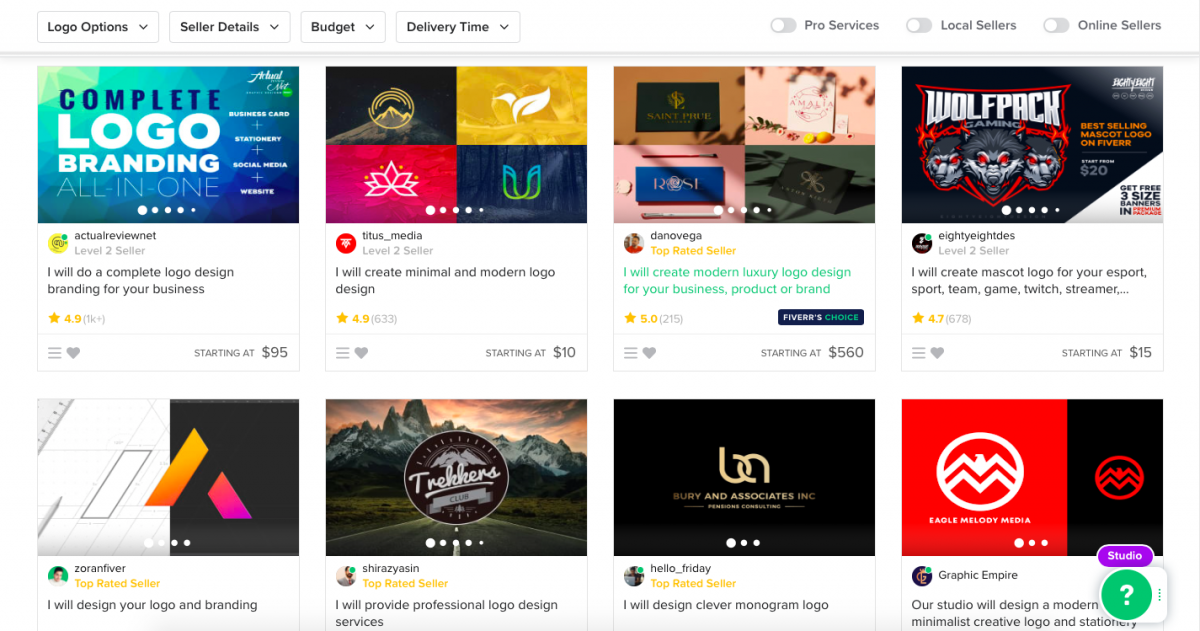Open the list menu icon on actualreviewnet gig
This screenshot has height=631, width=1200.
click(55, 353)
